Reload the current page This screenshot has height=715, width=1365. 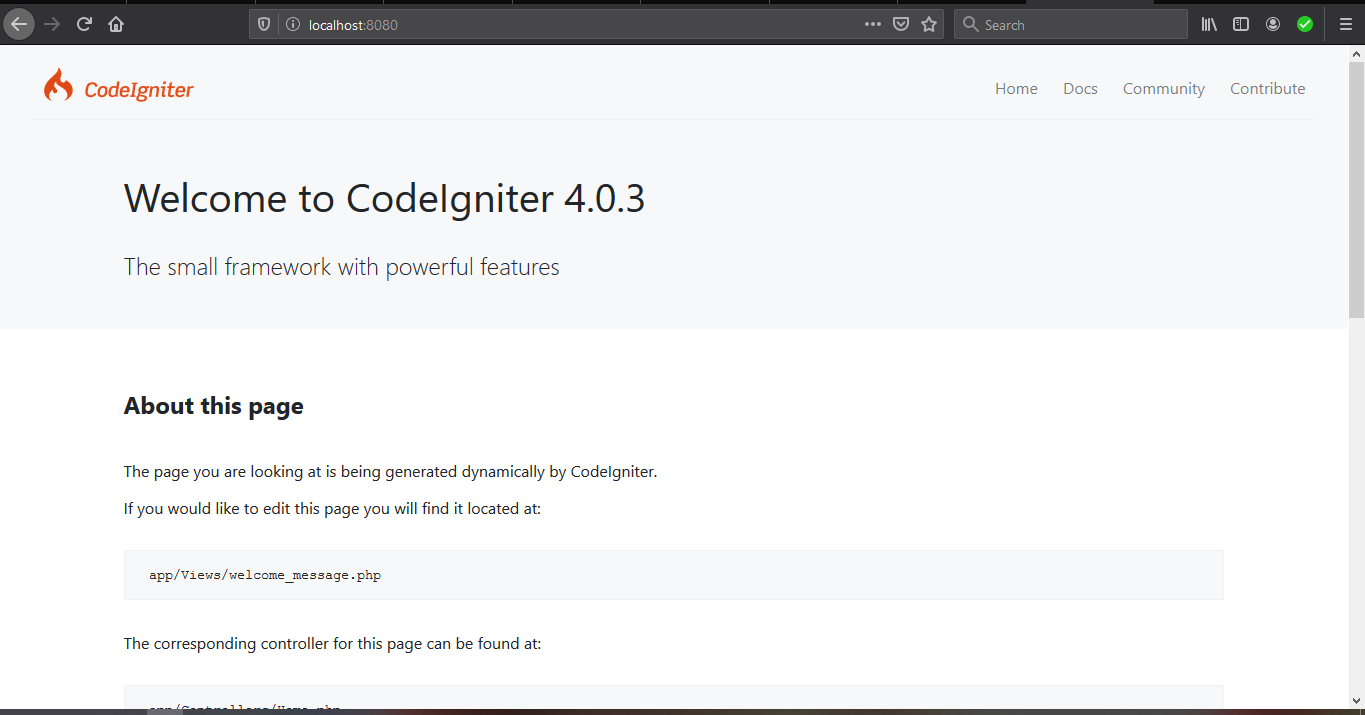pyautogui.click(x=83, y=24)
